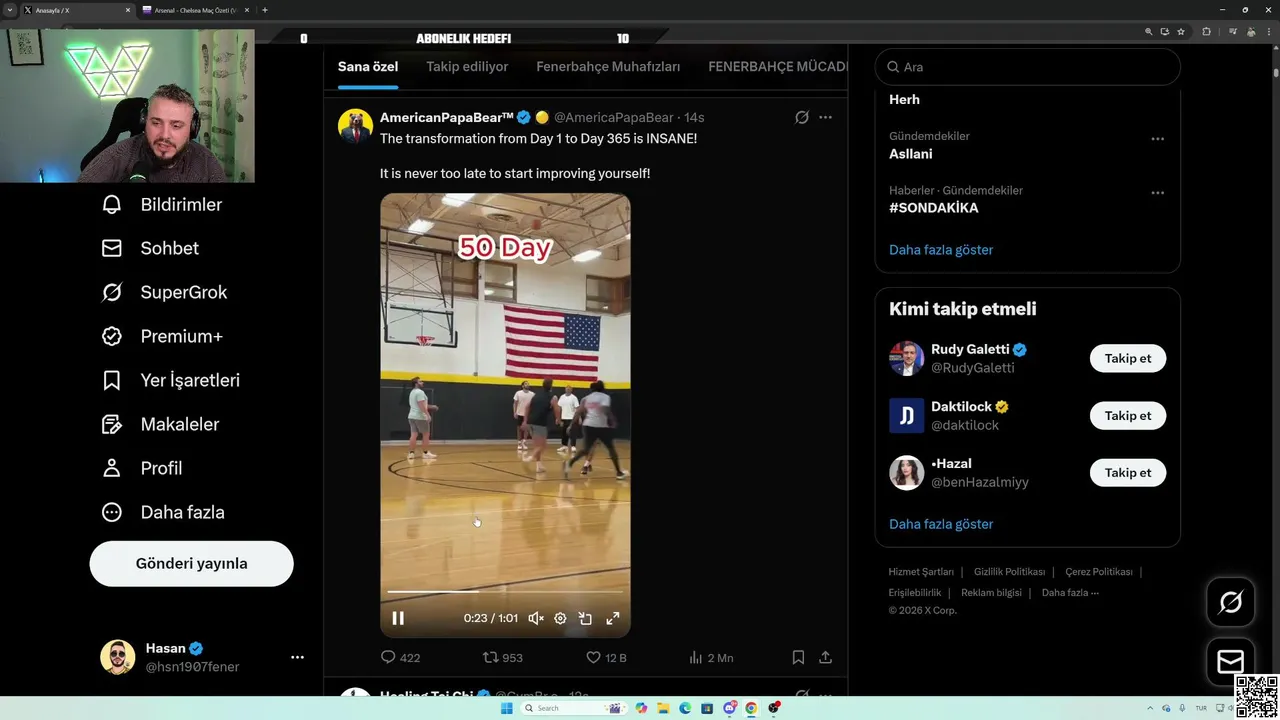Screen dimensions: 1280x720
Task: Show hidden system tray icons
Action: pyautogui.click(x=1151, y=708)
